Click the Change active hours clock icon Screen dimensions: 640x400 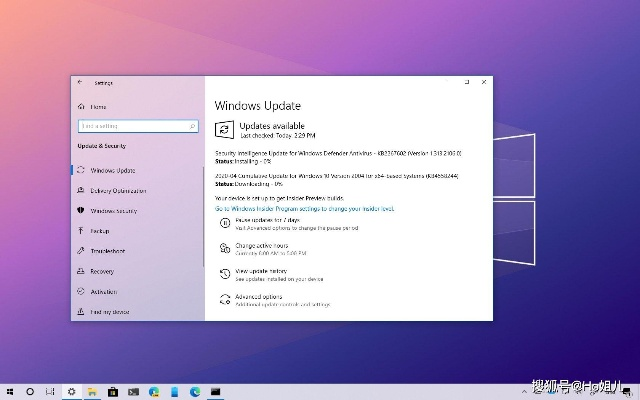223,248
